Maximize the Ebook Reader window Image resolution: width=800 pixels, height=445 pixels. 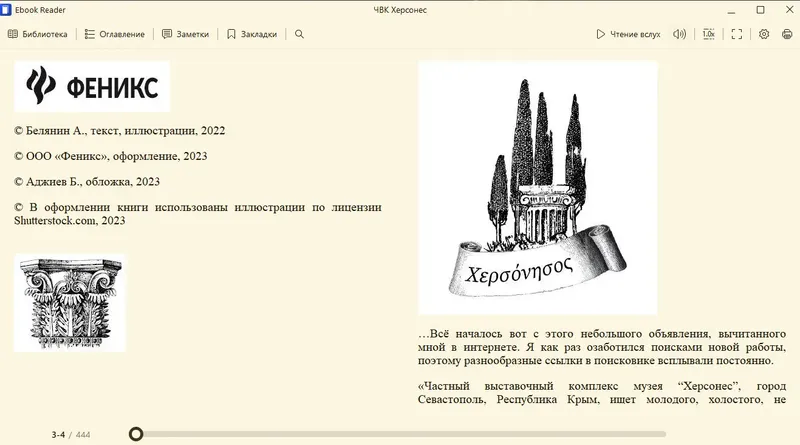tap(760, 10)
